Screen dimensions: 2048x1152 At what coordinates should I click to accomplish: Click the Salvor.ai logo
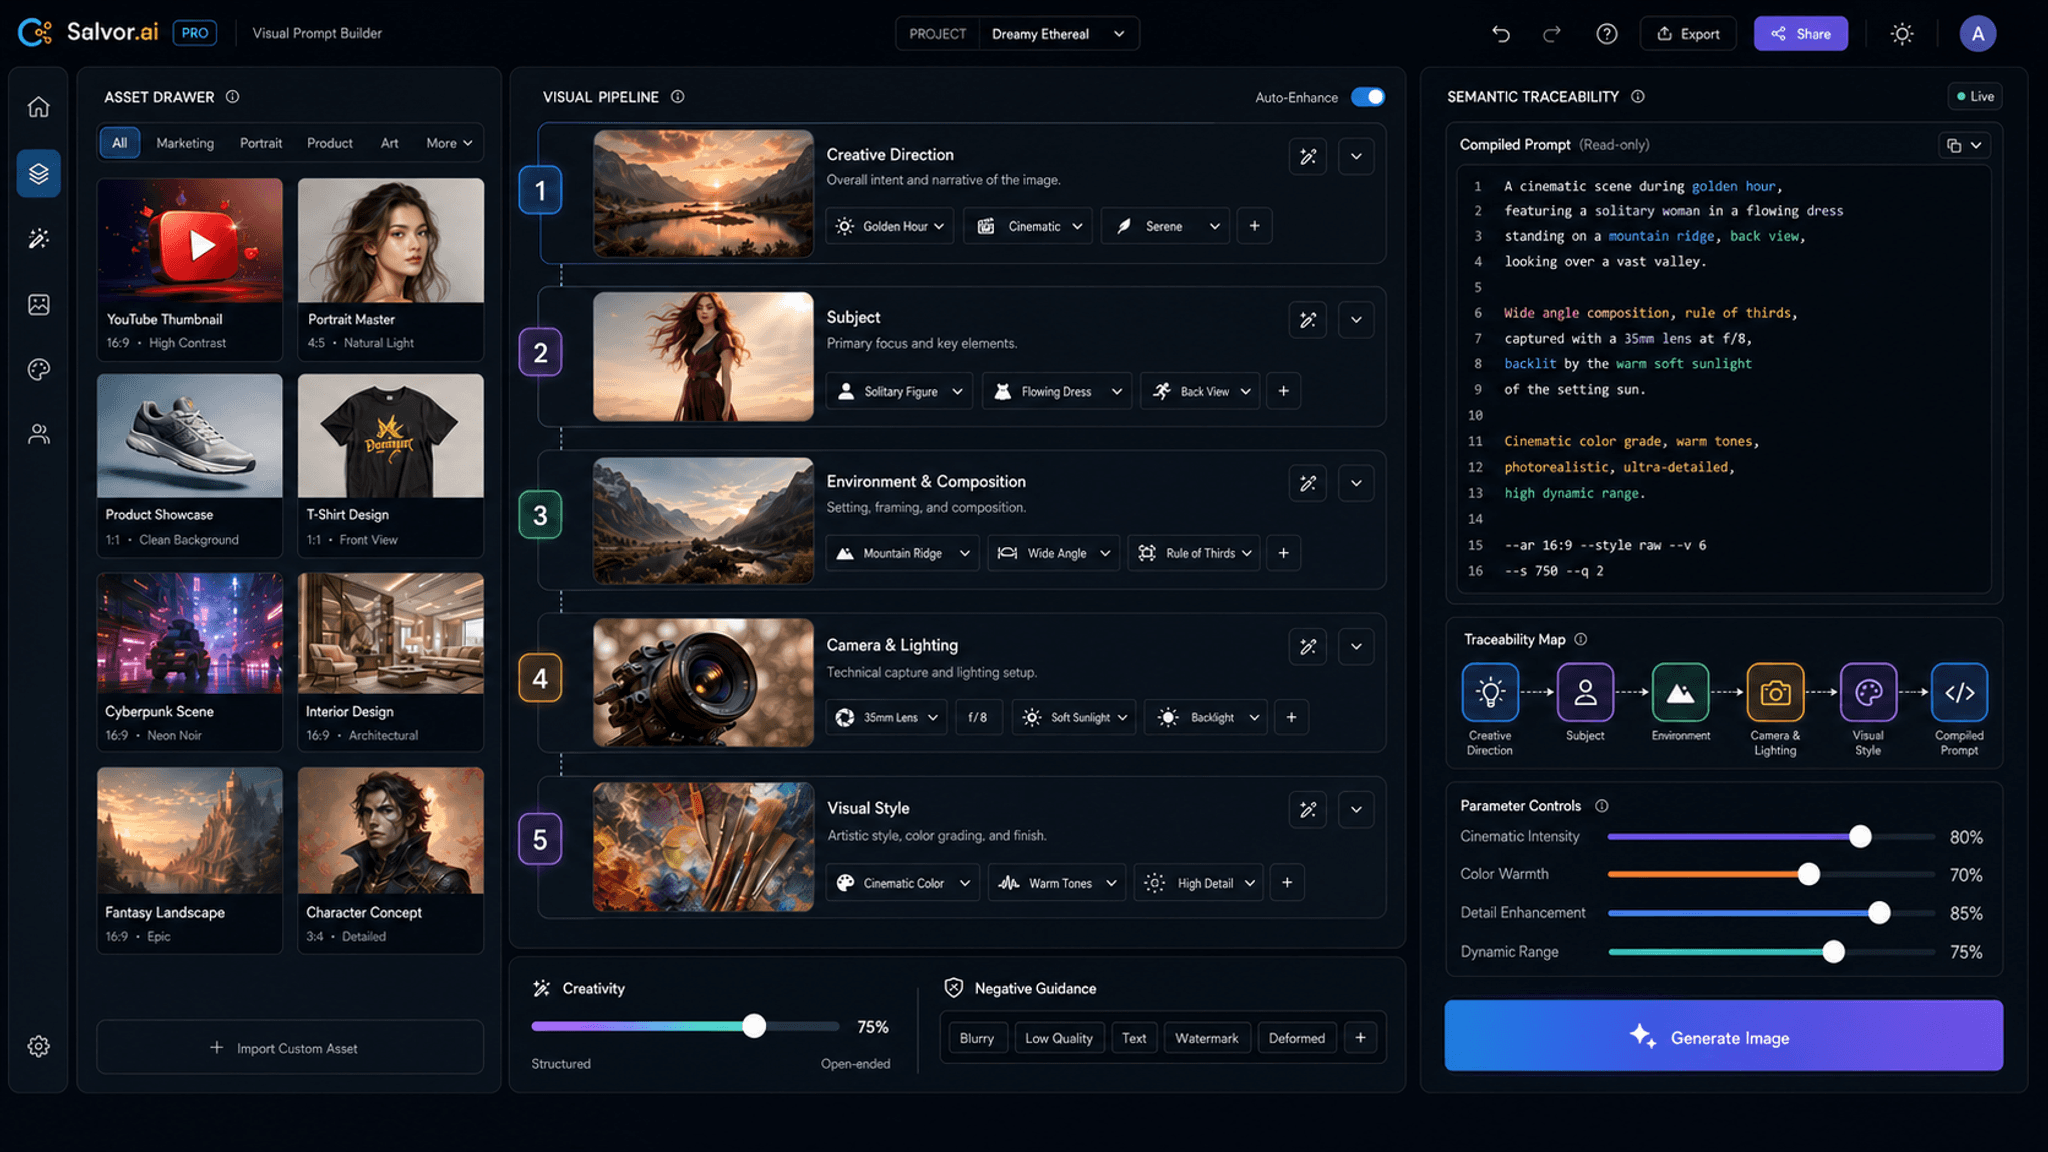click(88, 33)
